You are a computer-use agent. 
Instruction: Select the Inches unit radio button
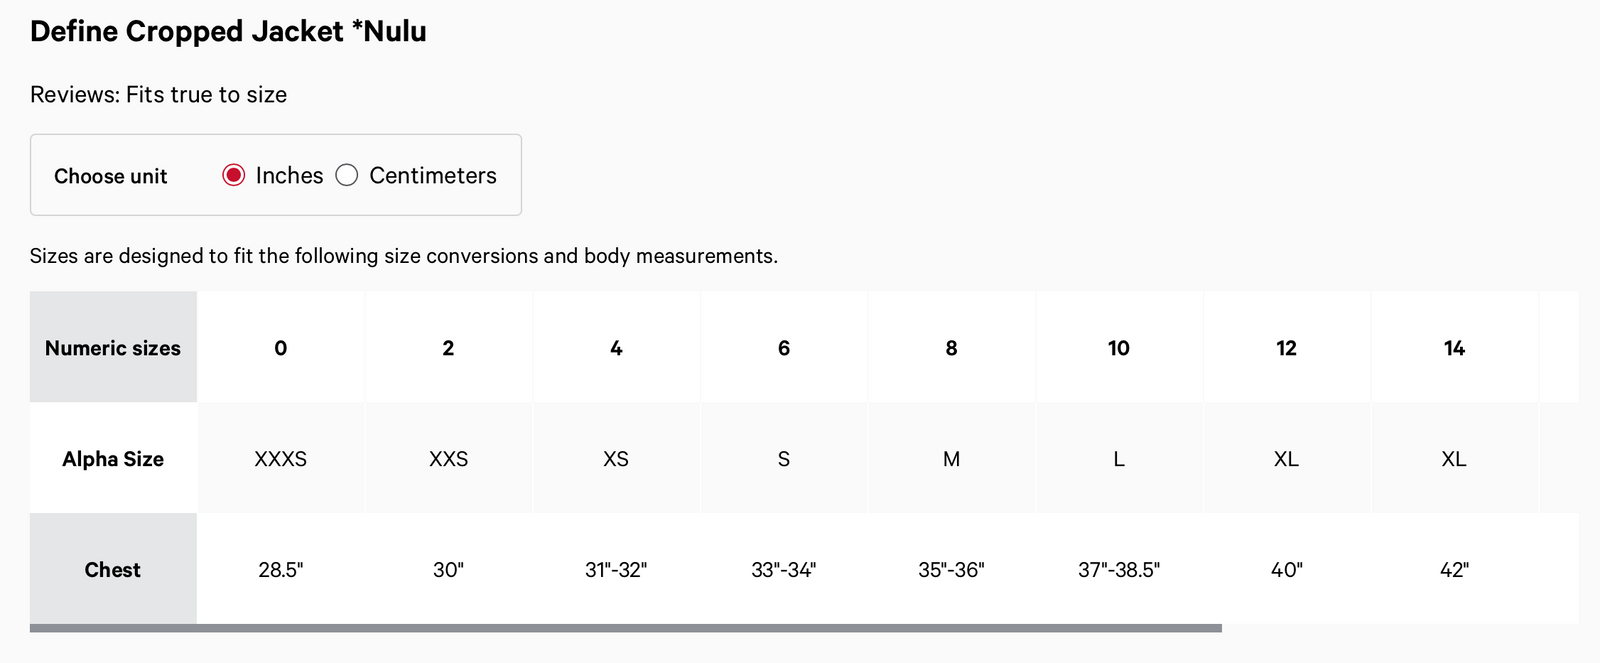[x=234, y=176]
